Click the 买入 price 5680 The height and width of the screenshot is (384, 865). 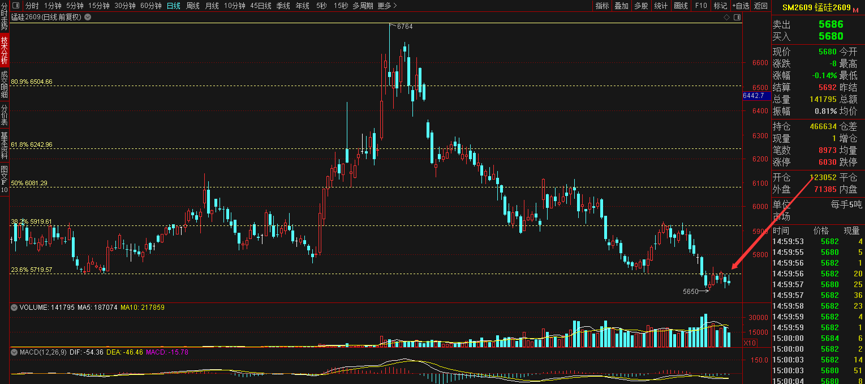coord(831,36)
